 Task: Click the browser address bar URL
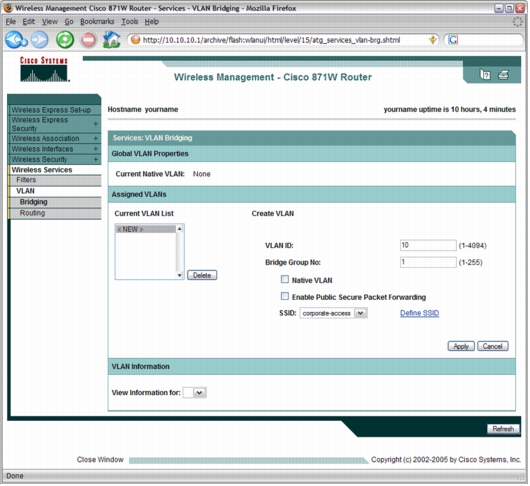pyautogui.click(x=271, y=40)
